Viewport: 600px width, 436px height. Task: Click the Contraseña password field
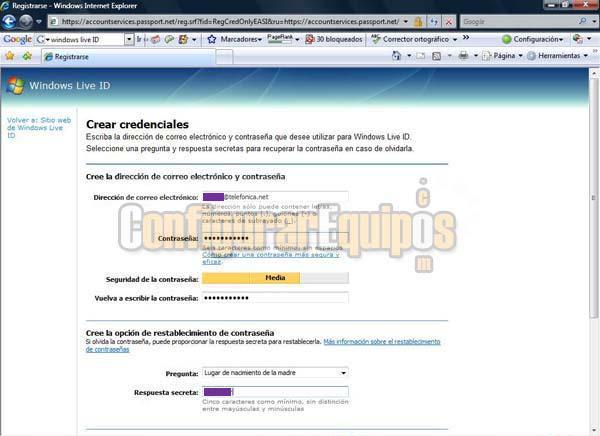275,238
